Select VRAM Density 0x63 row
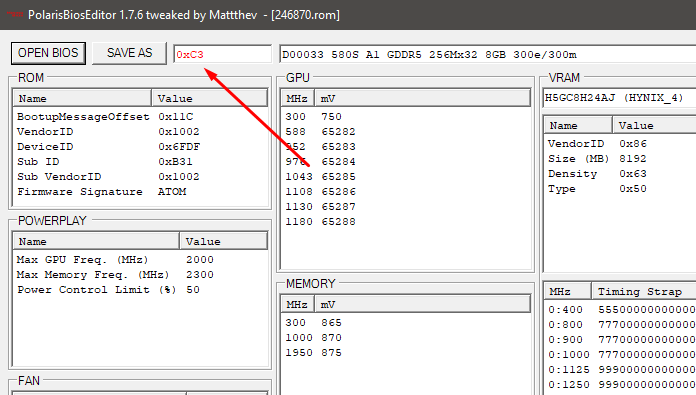 pyautogui.click(x=621, y=174)
